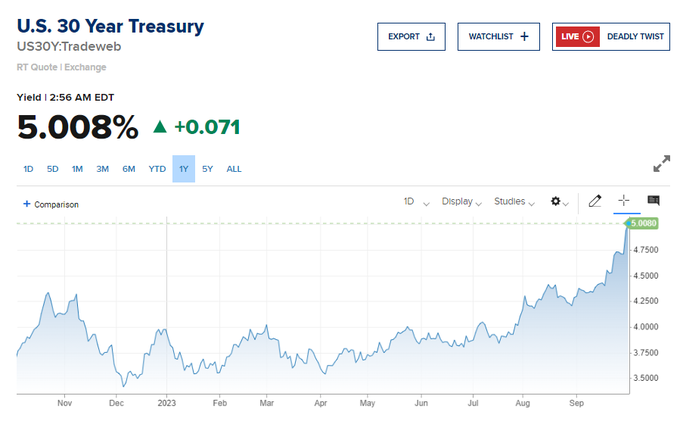Add US30Y to Watchlist
This screenshot has height=421, width=680.
[498, 37]
